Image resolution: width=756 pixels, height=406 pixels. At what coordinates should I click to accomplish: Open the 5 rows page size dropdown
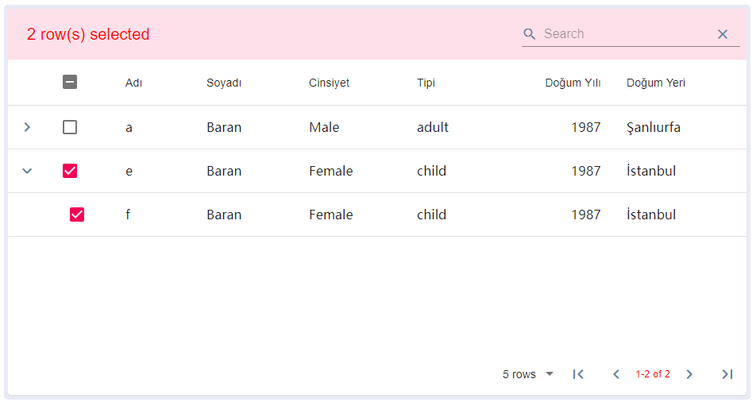click(528, 374)
